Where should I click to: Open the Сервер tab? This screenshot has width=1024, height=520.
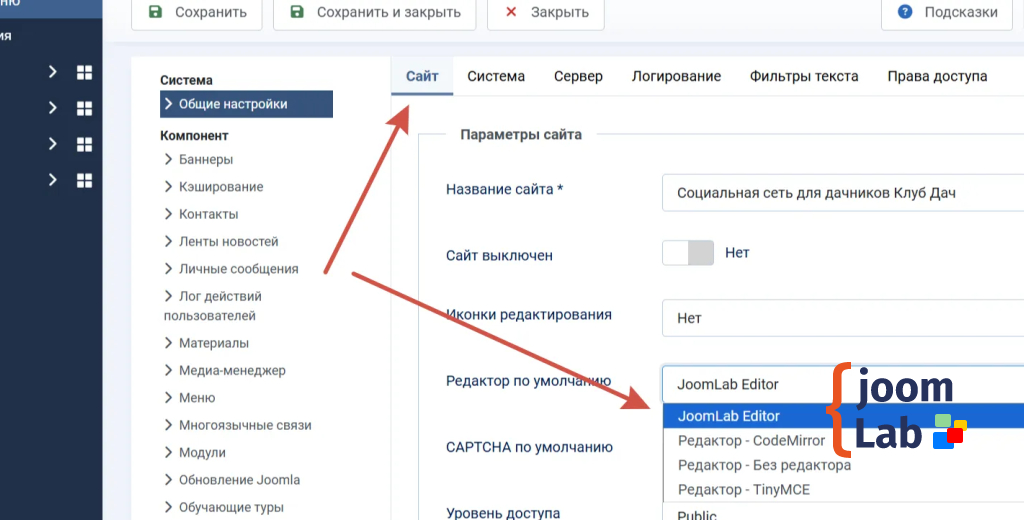(578, 76)
